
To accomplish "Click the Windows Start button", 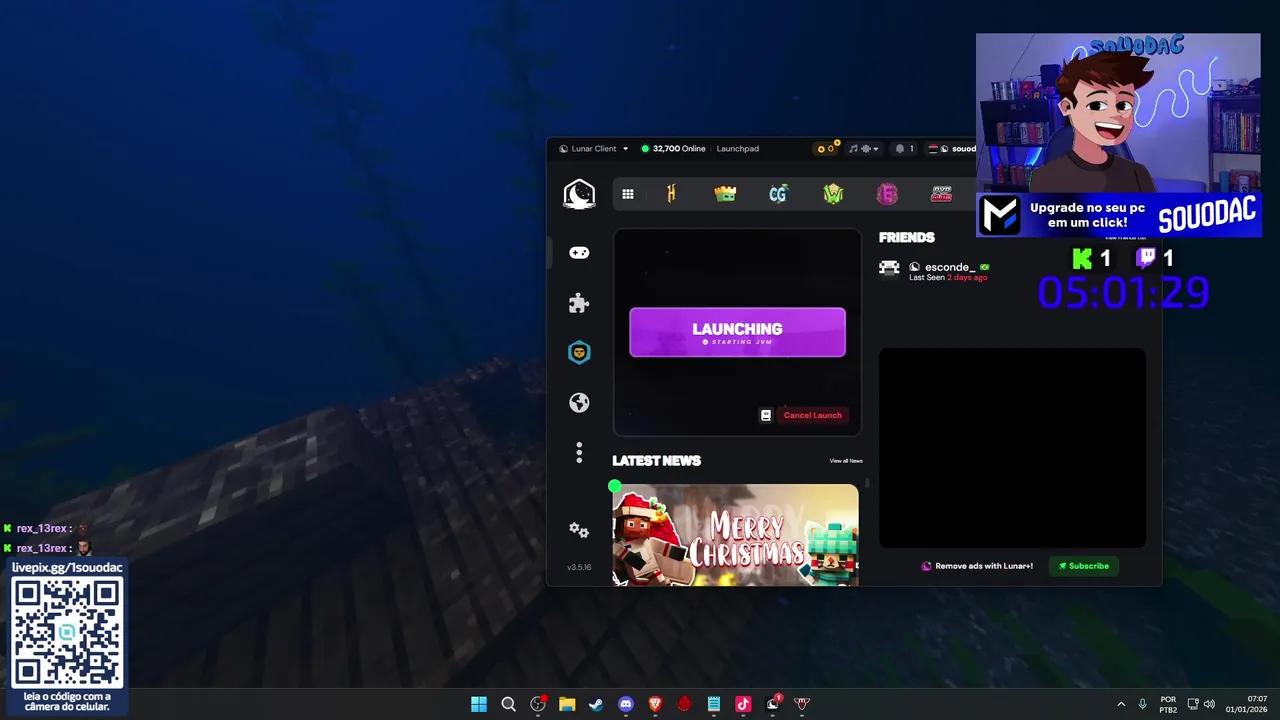I will pos(479,704).
